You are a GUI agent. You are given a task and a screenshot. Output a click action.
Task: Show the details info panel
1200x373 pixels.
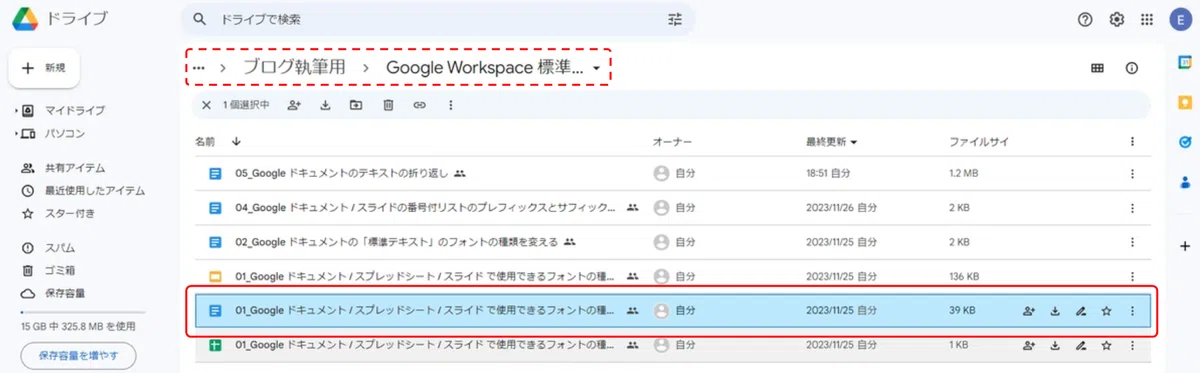point(1132,68)
